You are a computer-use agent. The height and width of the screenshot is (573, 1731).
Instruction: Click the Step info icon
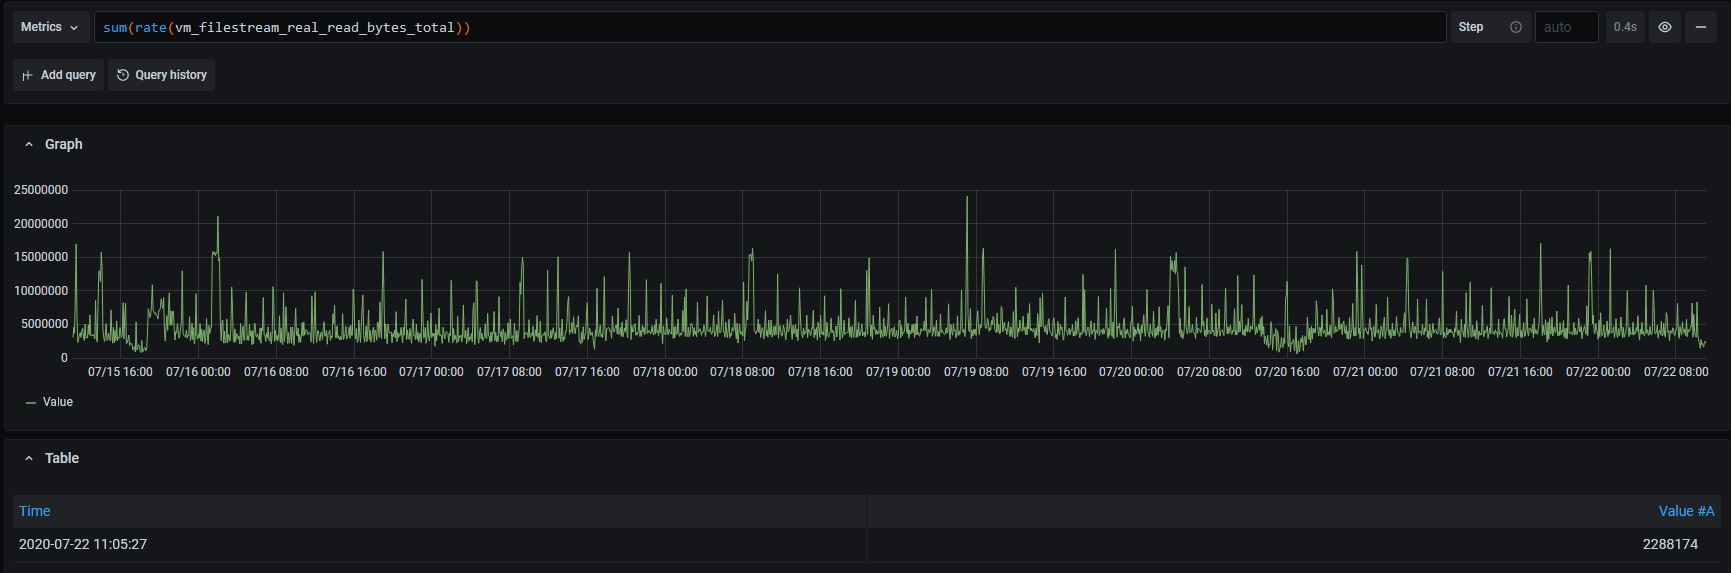pyautogui.click(x=1515, y=27)
